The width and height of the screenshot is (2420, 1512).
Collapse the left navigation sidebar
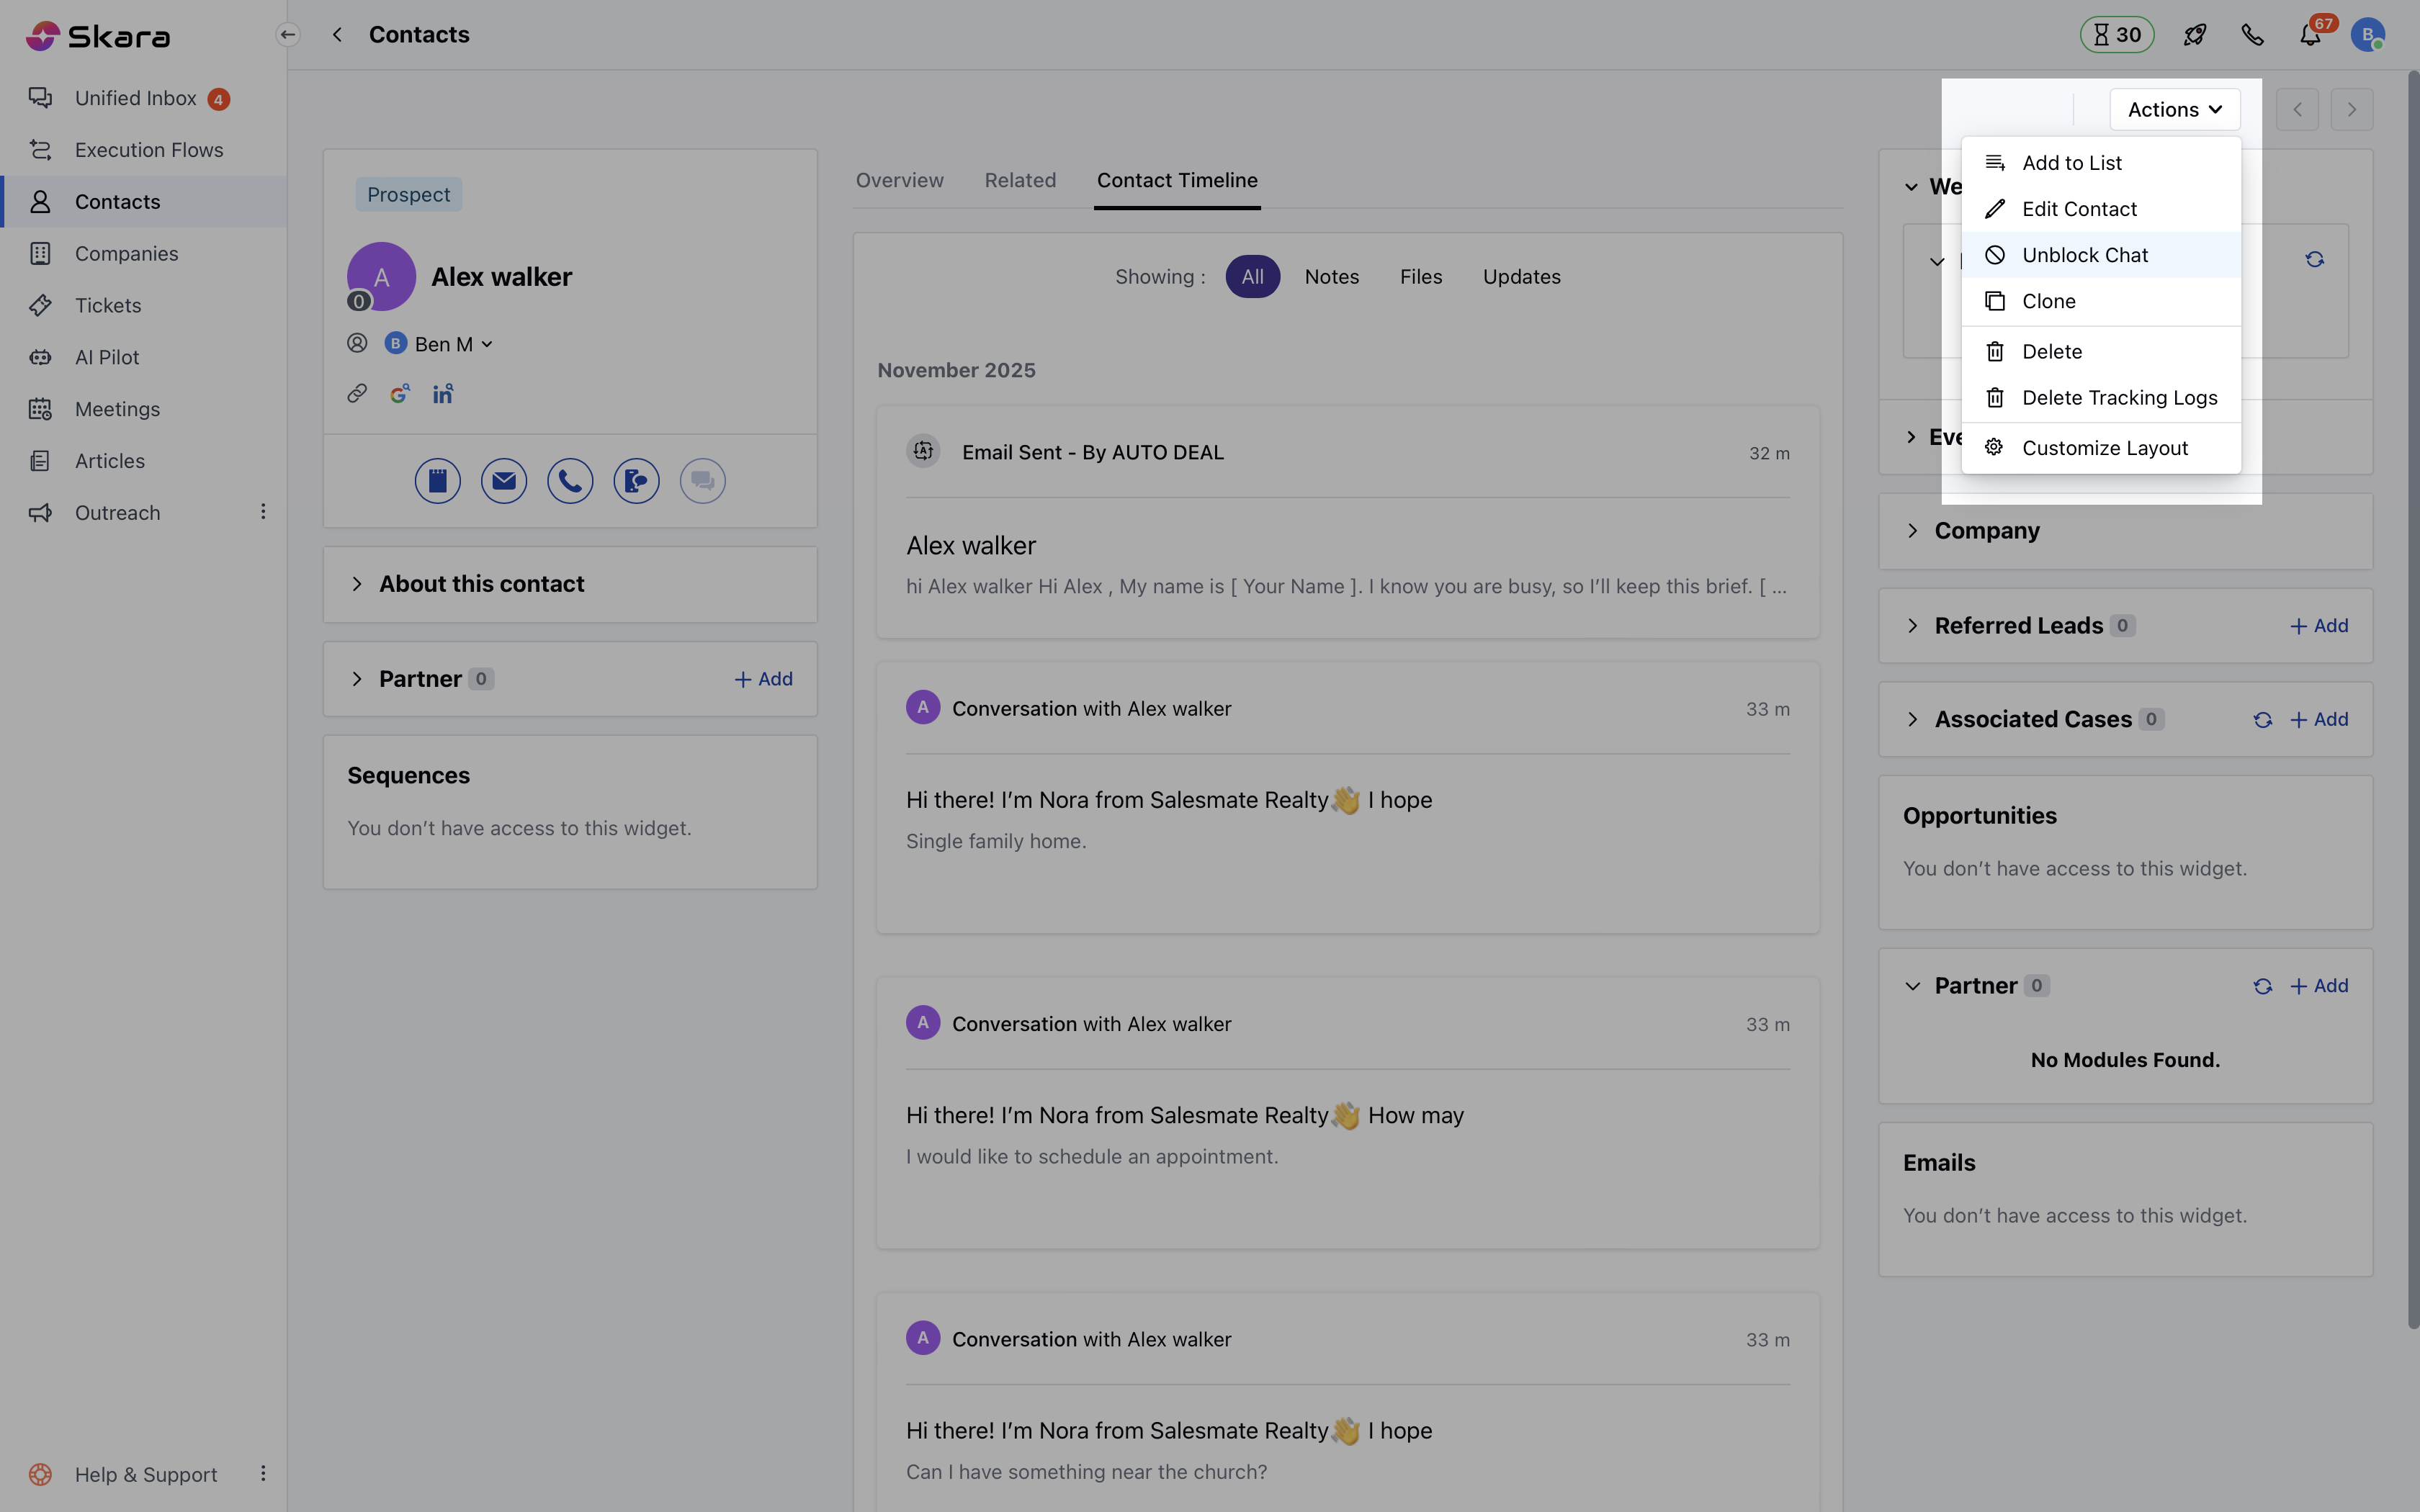coord(287,34)
